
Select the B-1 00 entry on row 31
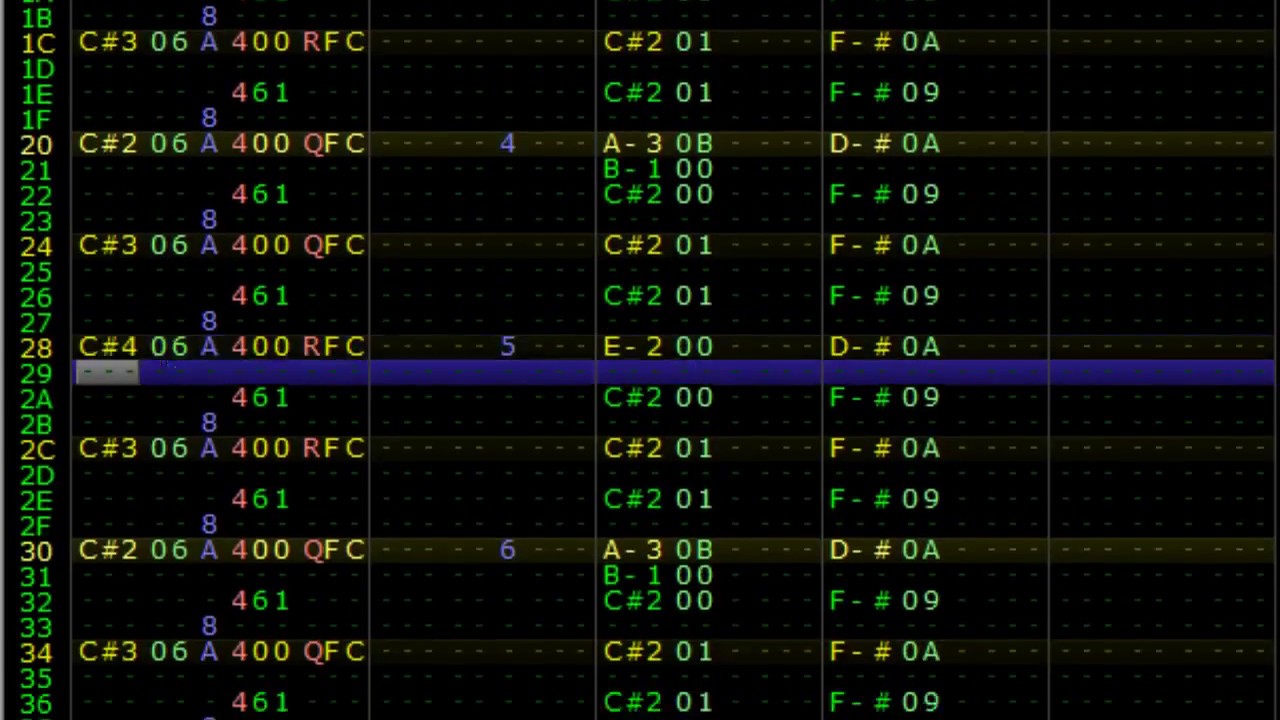pos(658,575)
